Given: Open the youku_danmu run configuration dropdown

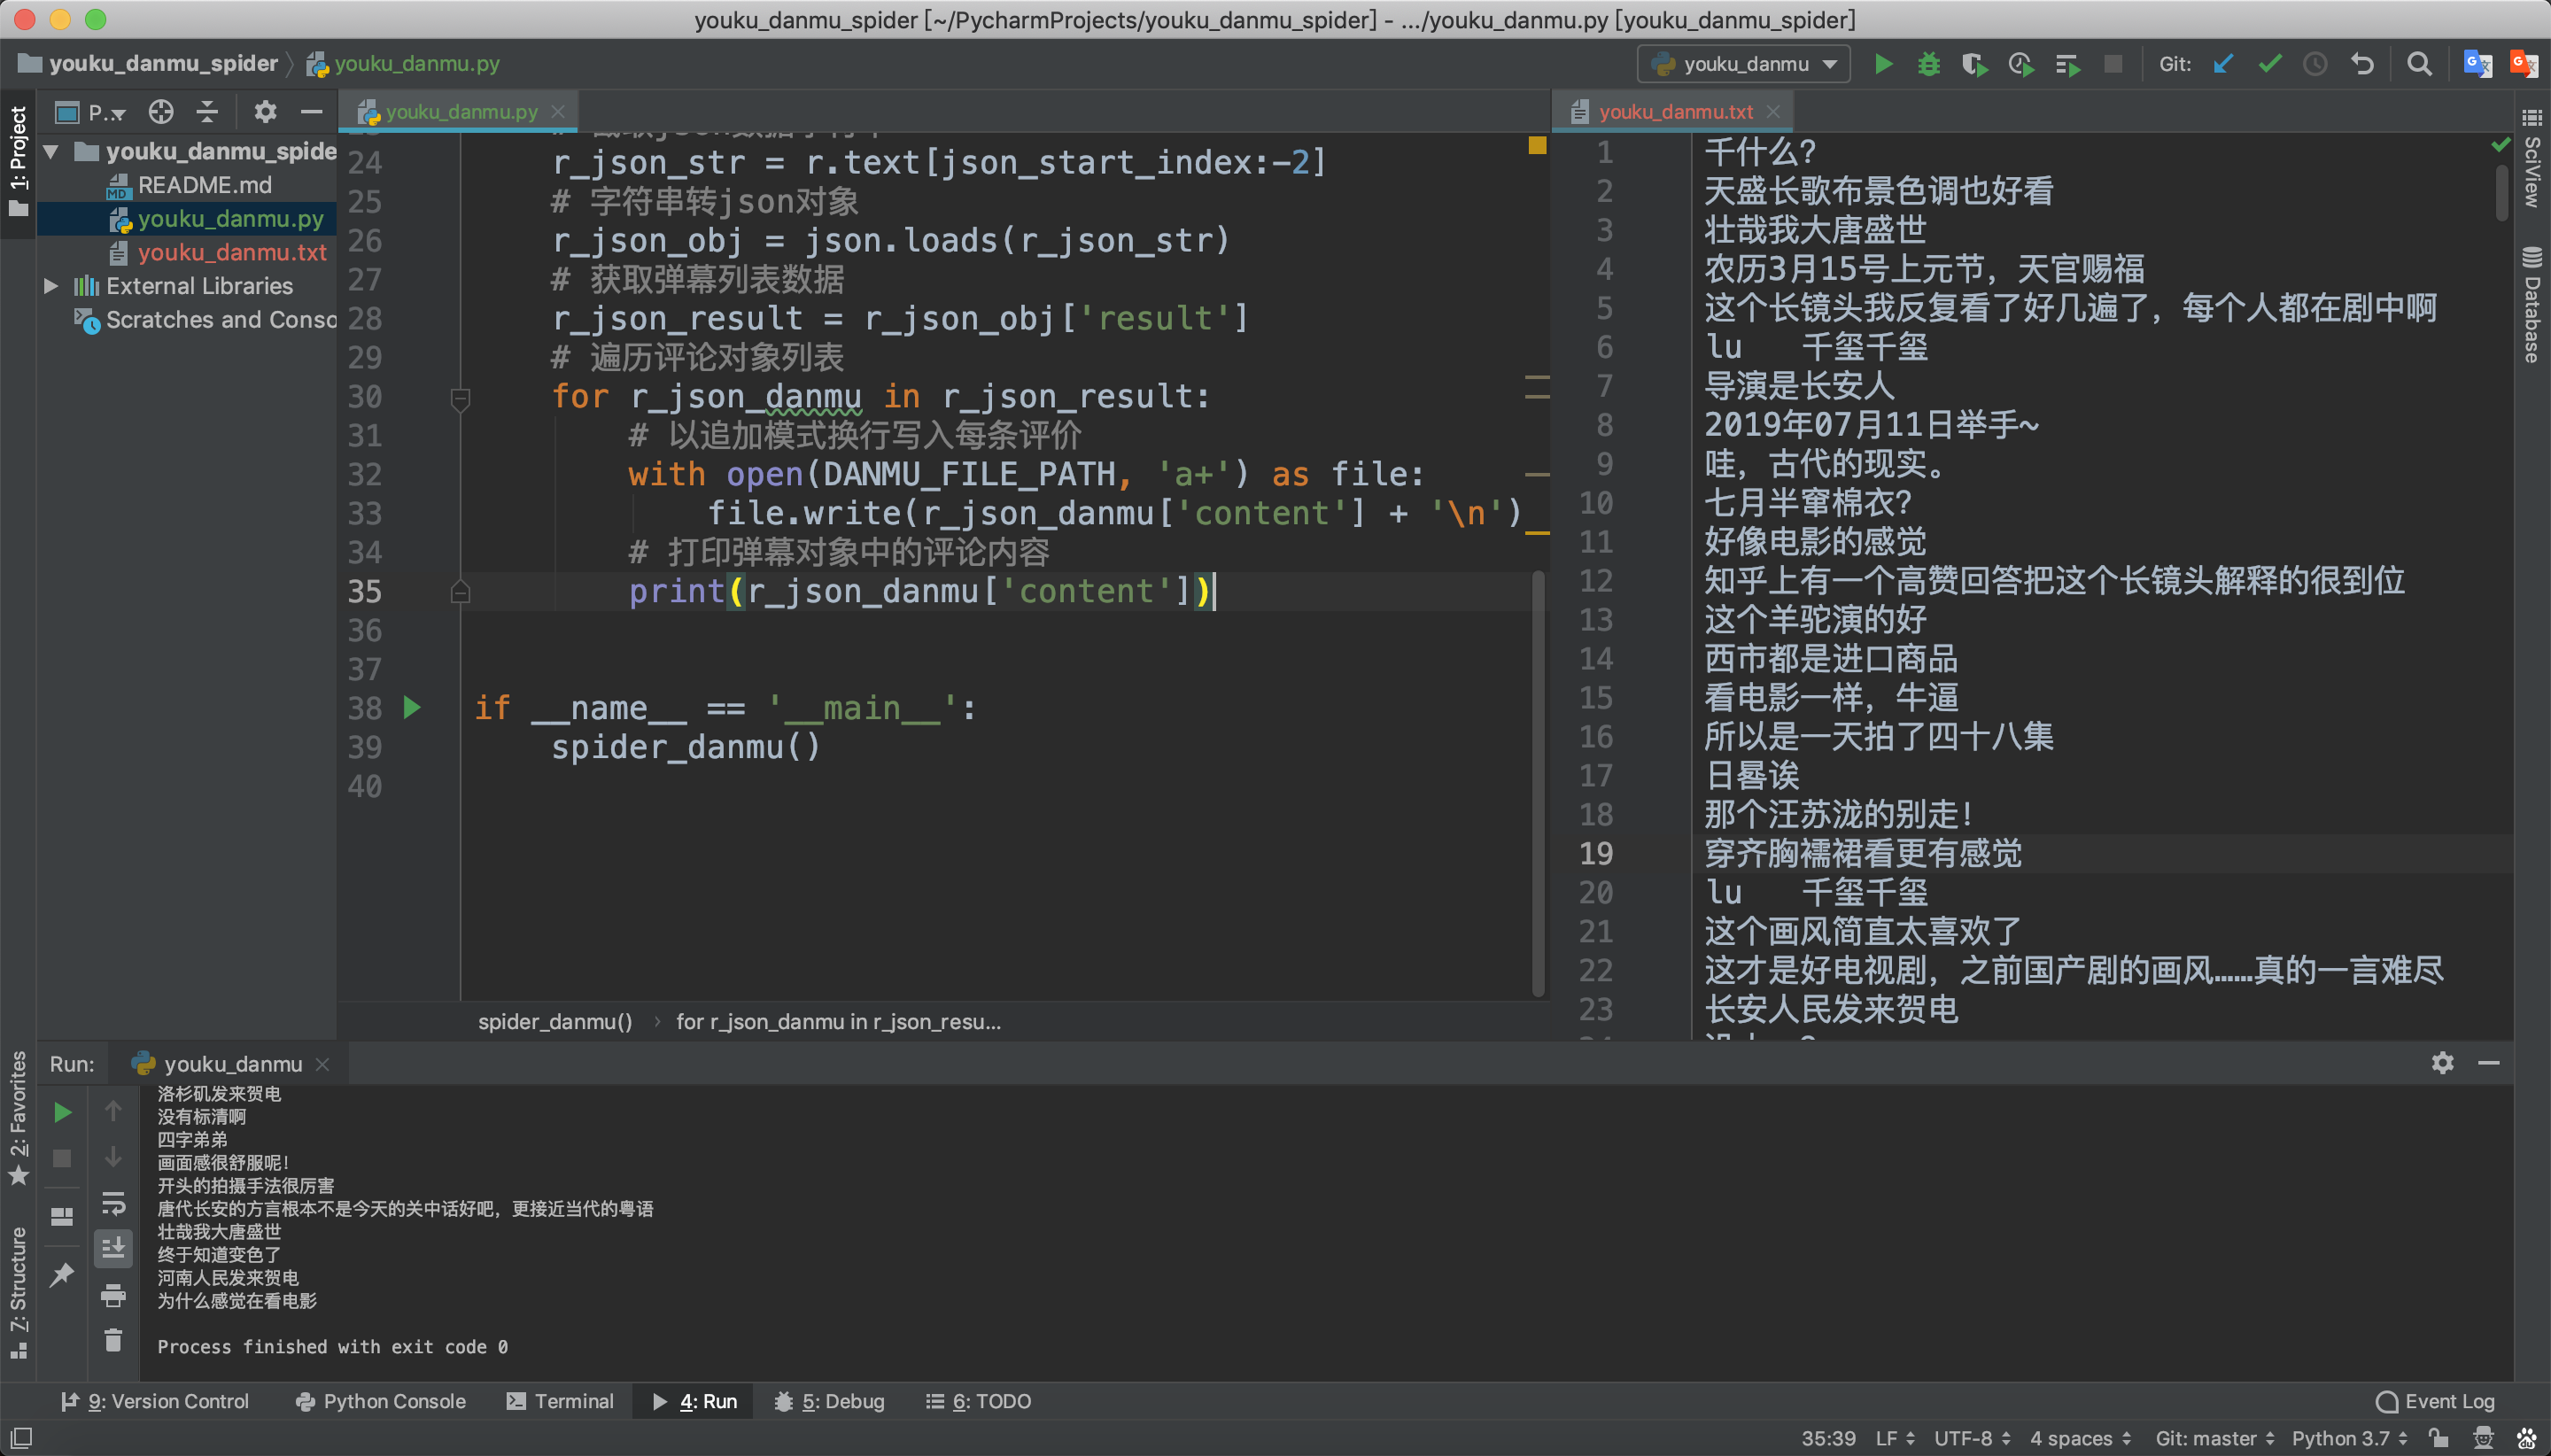Looking at the screenshot, I should click(x=1744, y=64).
